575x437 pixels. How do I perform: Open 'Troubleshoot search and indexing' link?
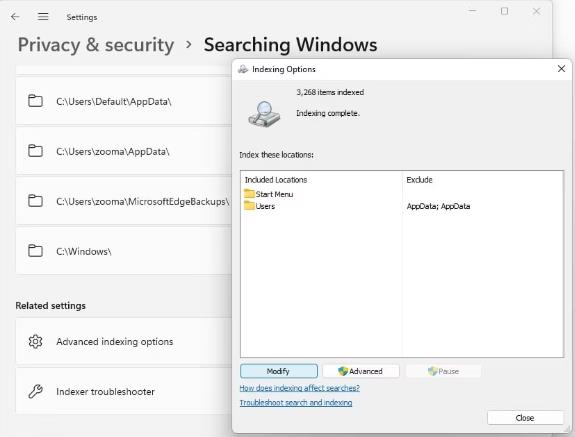296,403
